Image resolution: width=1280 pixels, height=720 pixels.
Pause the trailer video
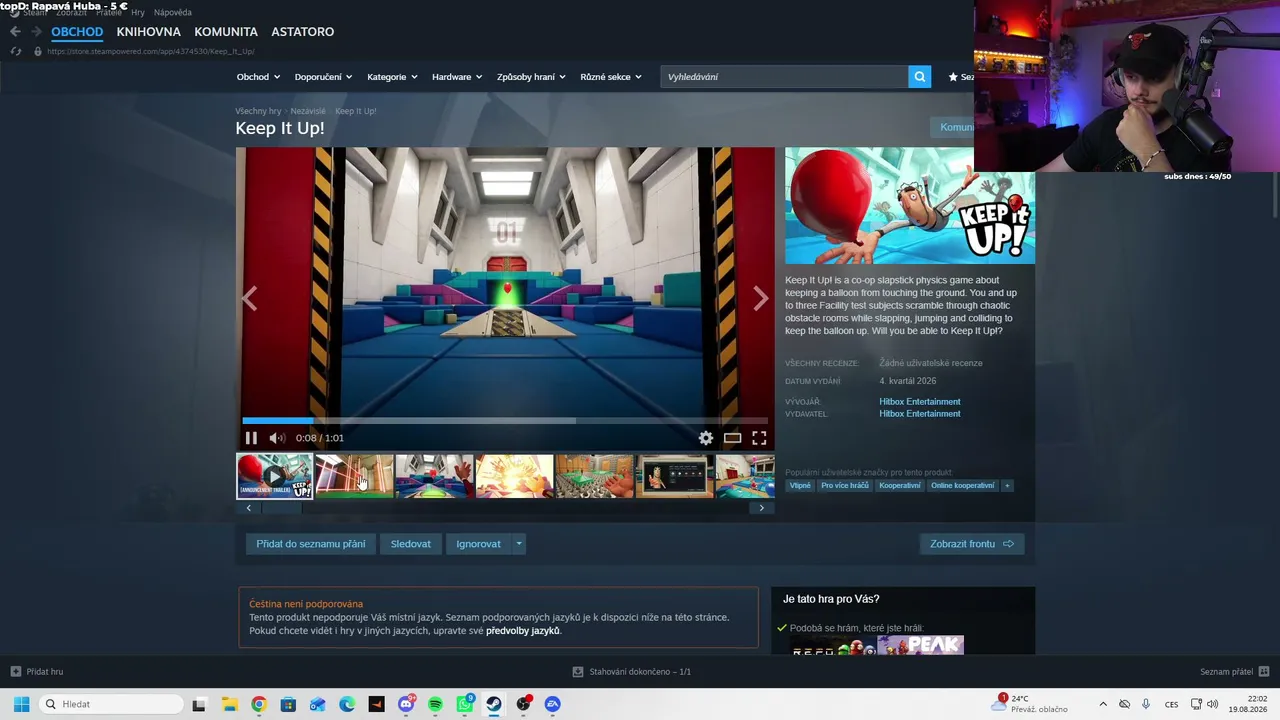coord(251,438)
